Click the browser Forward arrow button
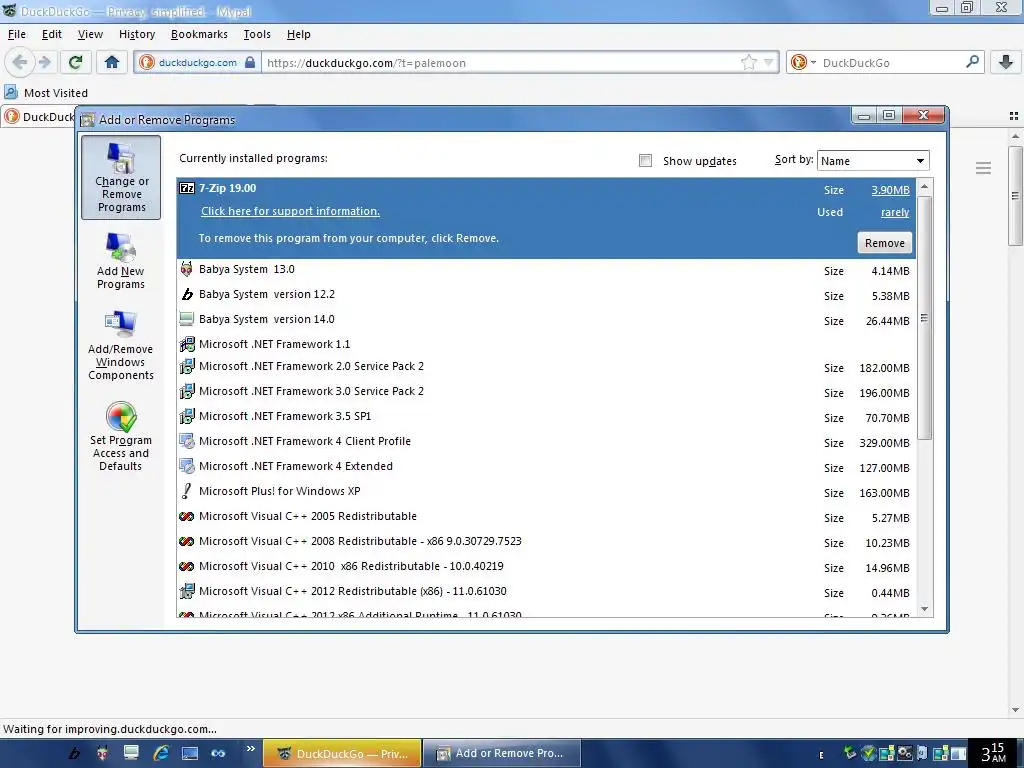 click(x=44, y=63)
